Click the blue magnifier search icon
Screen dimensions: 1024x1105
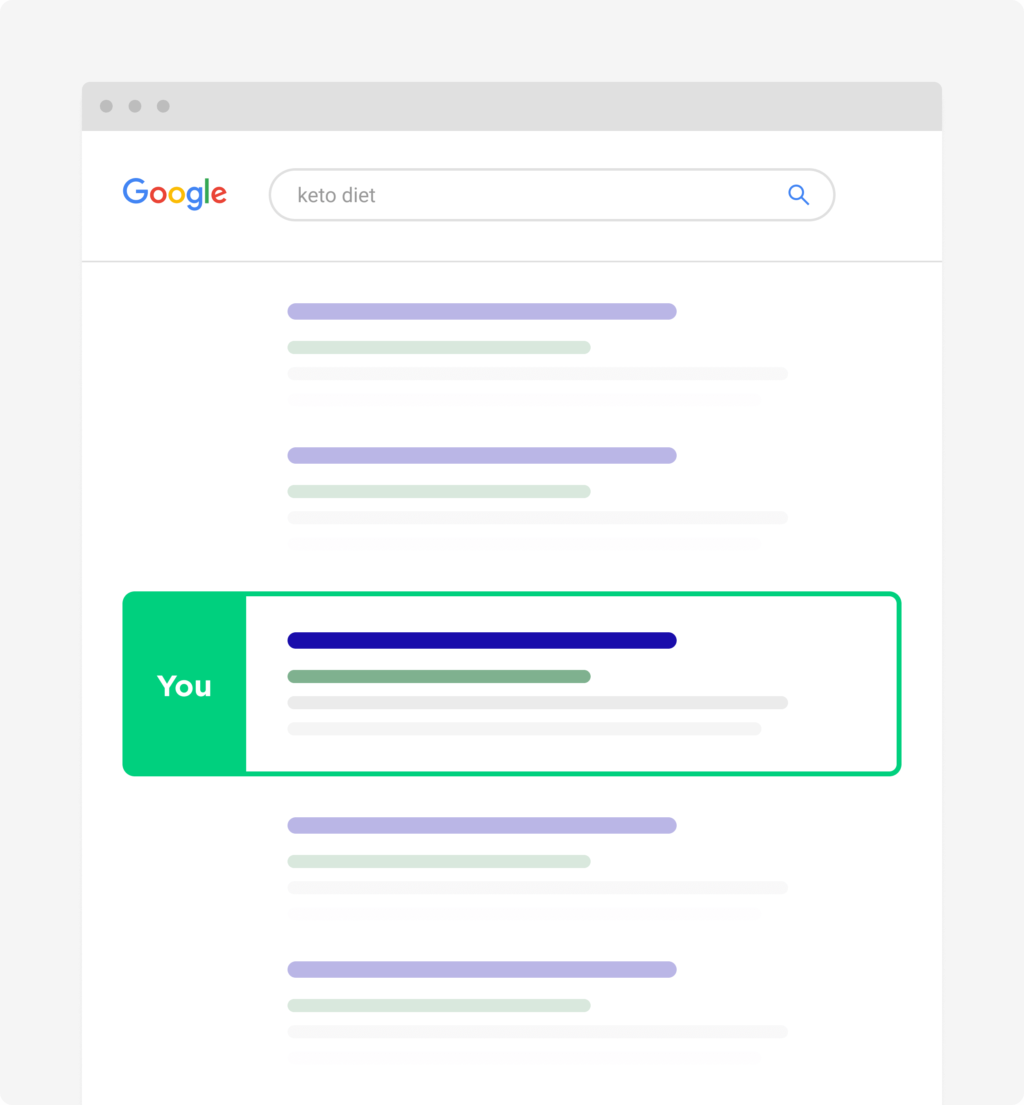coord(798,195)
